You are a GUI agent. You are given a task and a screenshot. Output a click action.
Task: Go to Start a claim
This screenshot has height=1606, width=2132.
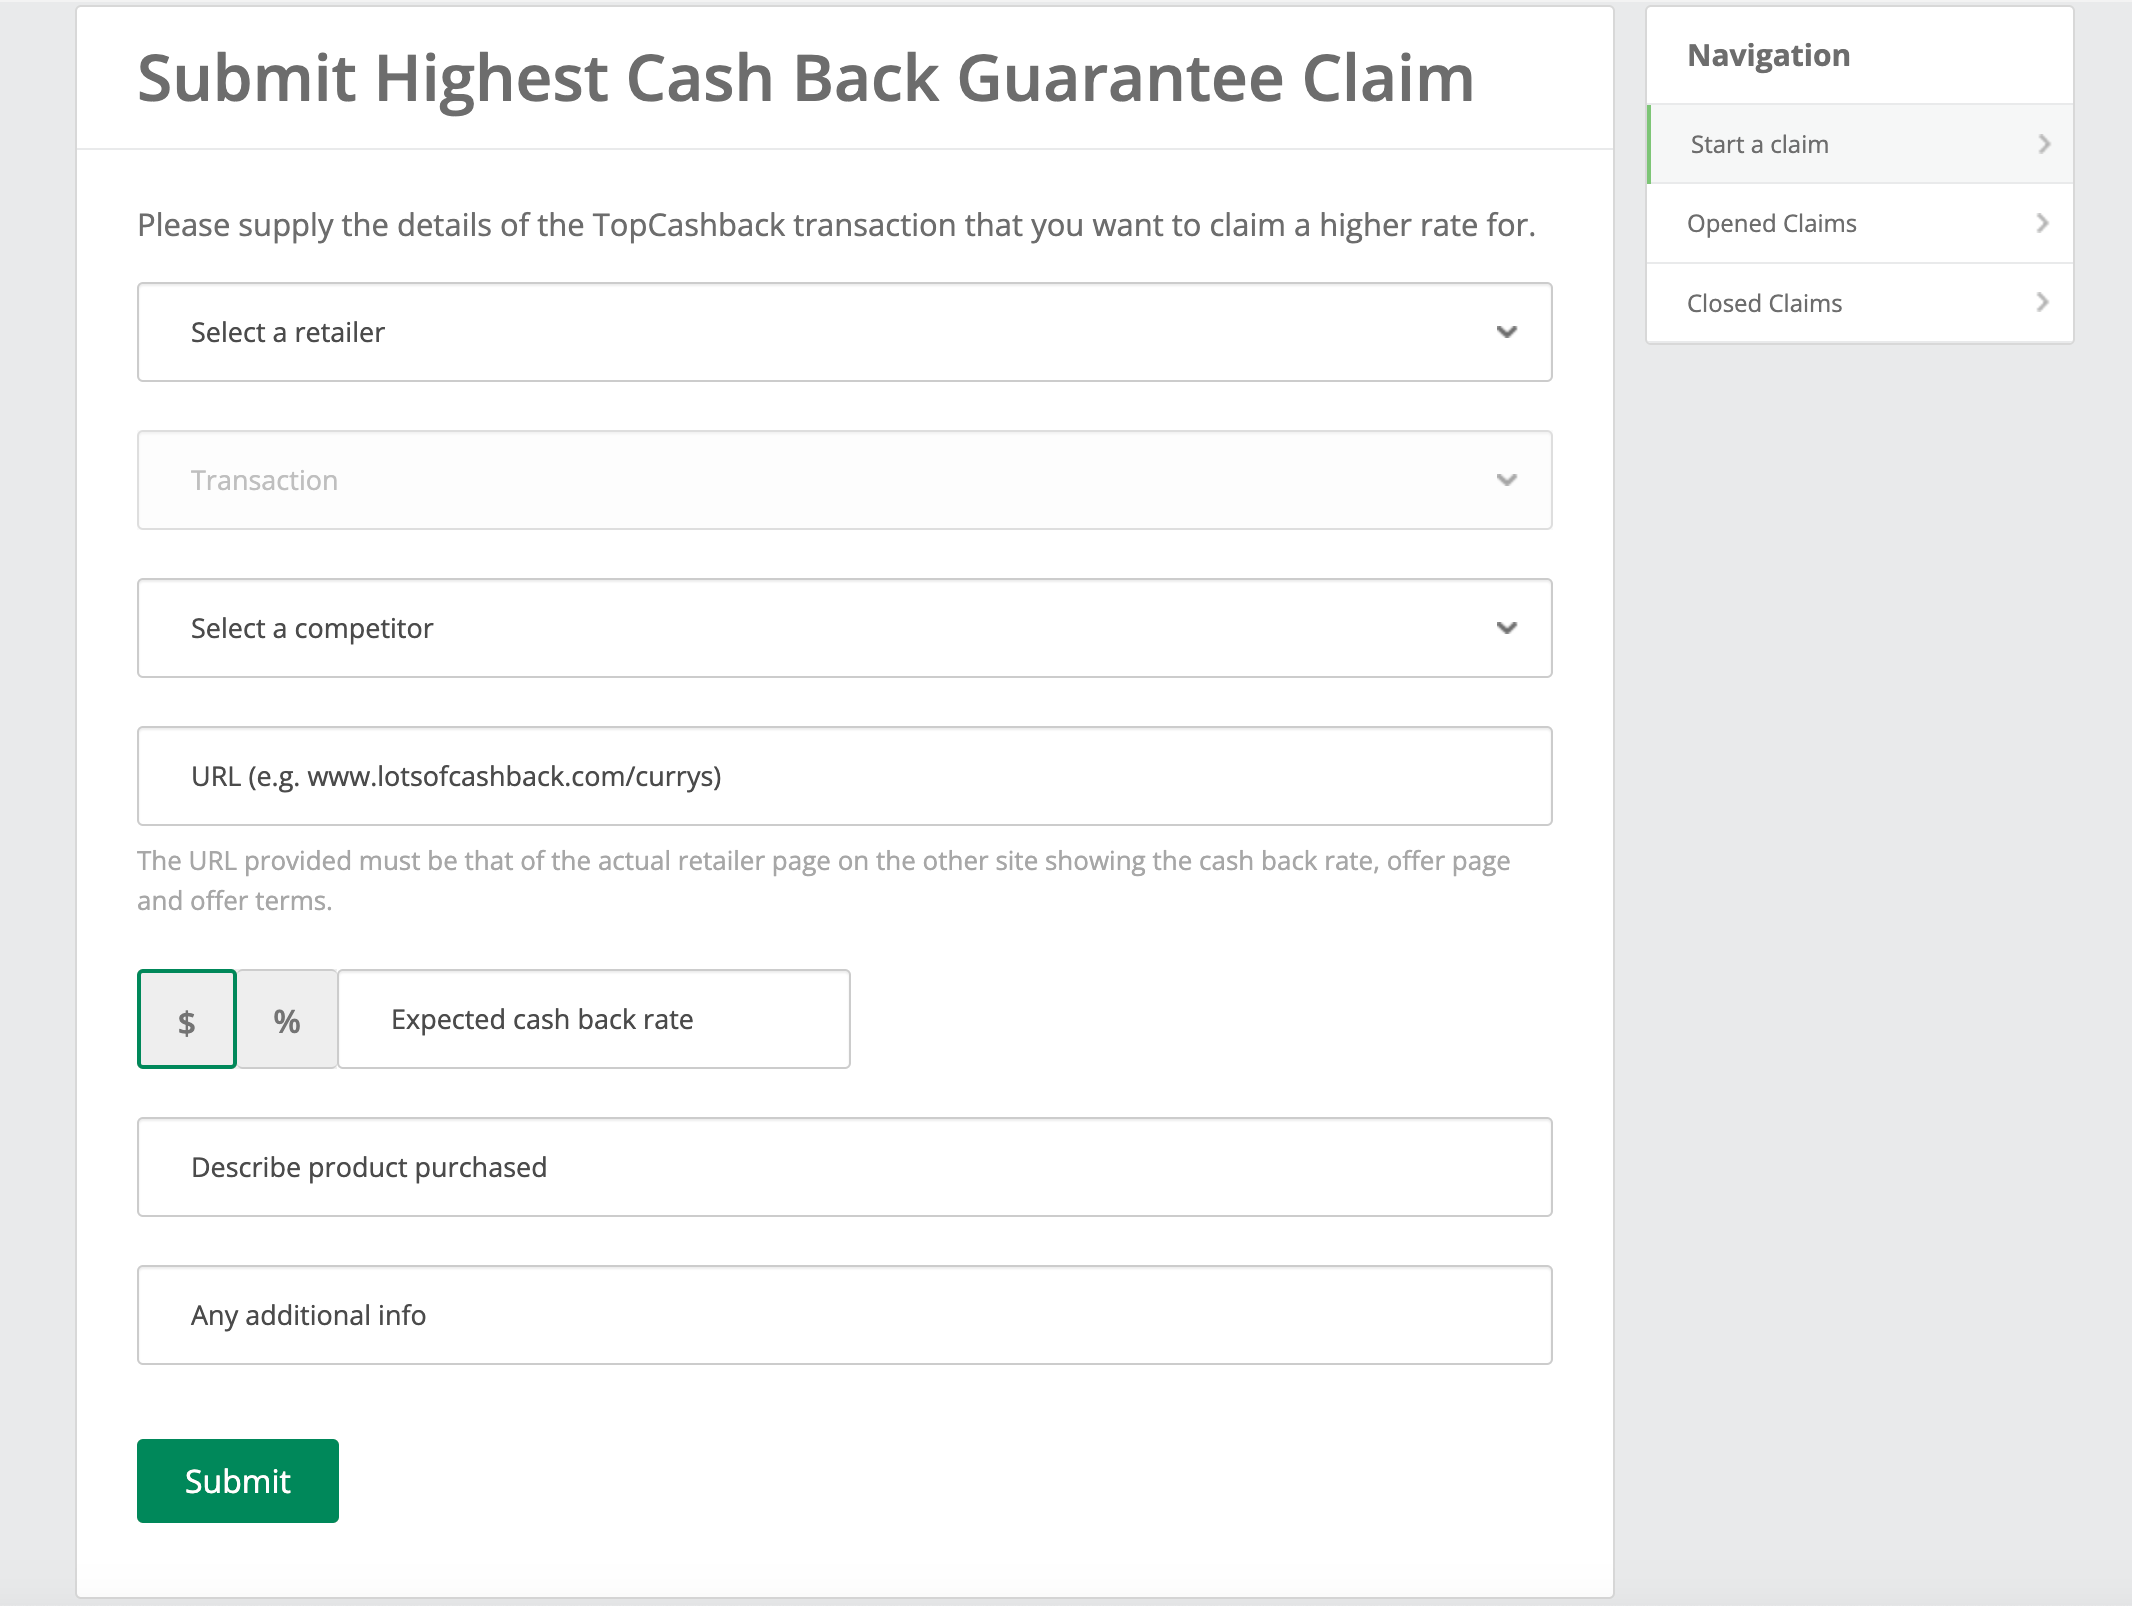1760,144
